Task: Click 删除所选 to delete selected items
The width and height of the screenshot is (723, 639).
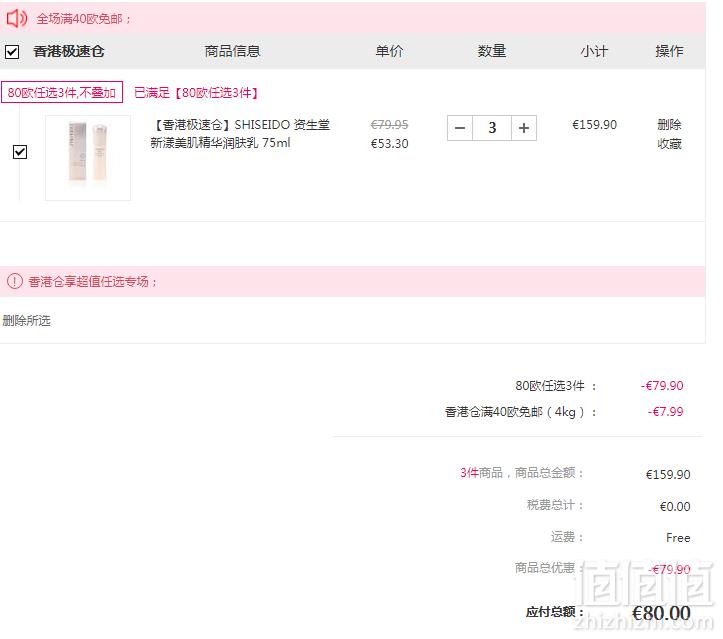Action: [26, 320]
